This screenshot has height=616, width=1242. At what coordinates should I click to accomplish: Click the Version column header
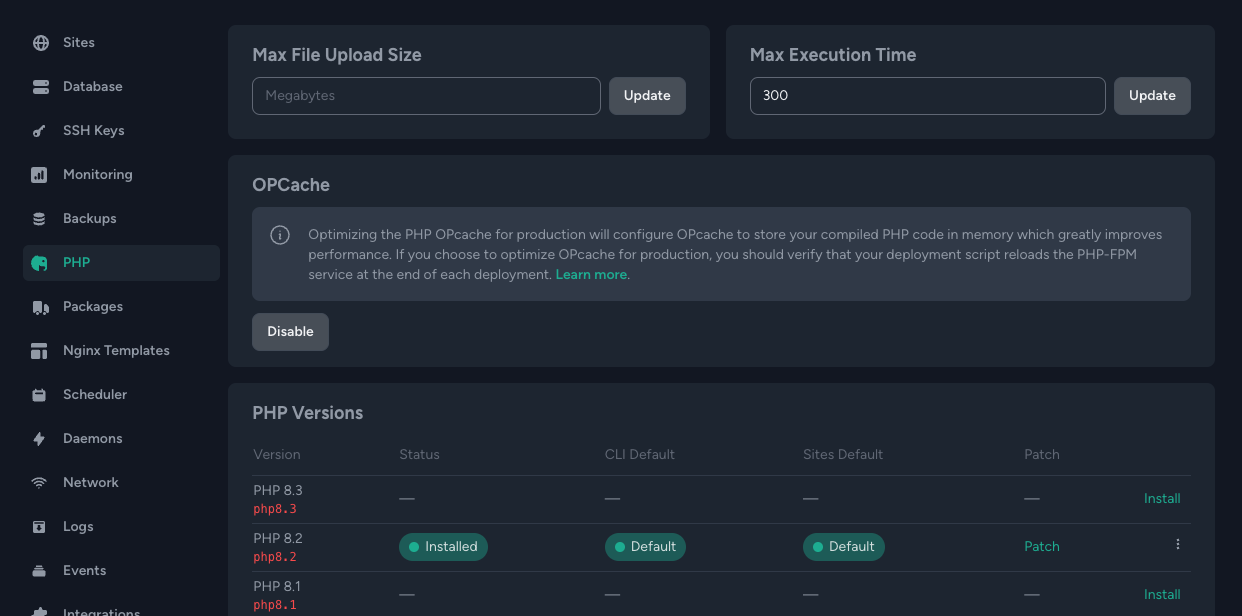[x=277, y=454]
